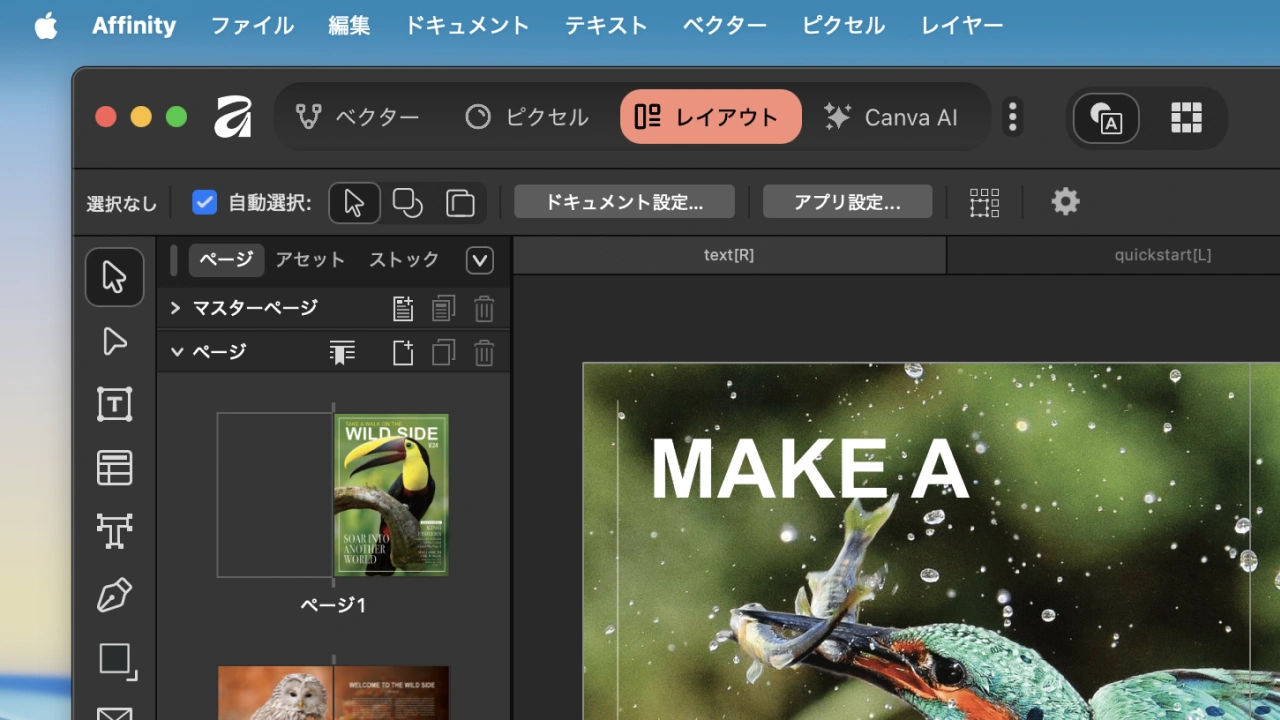Screen dimensions: 1280x720
Task: Expand the マスターページ section
Action: point(176,308)
